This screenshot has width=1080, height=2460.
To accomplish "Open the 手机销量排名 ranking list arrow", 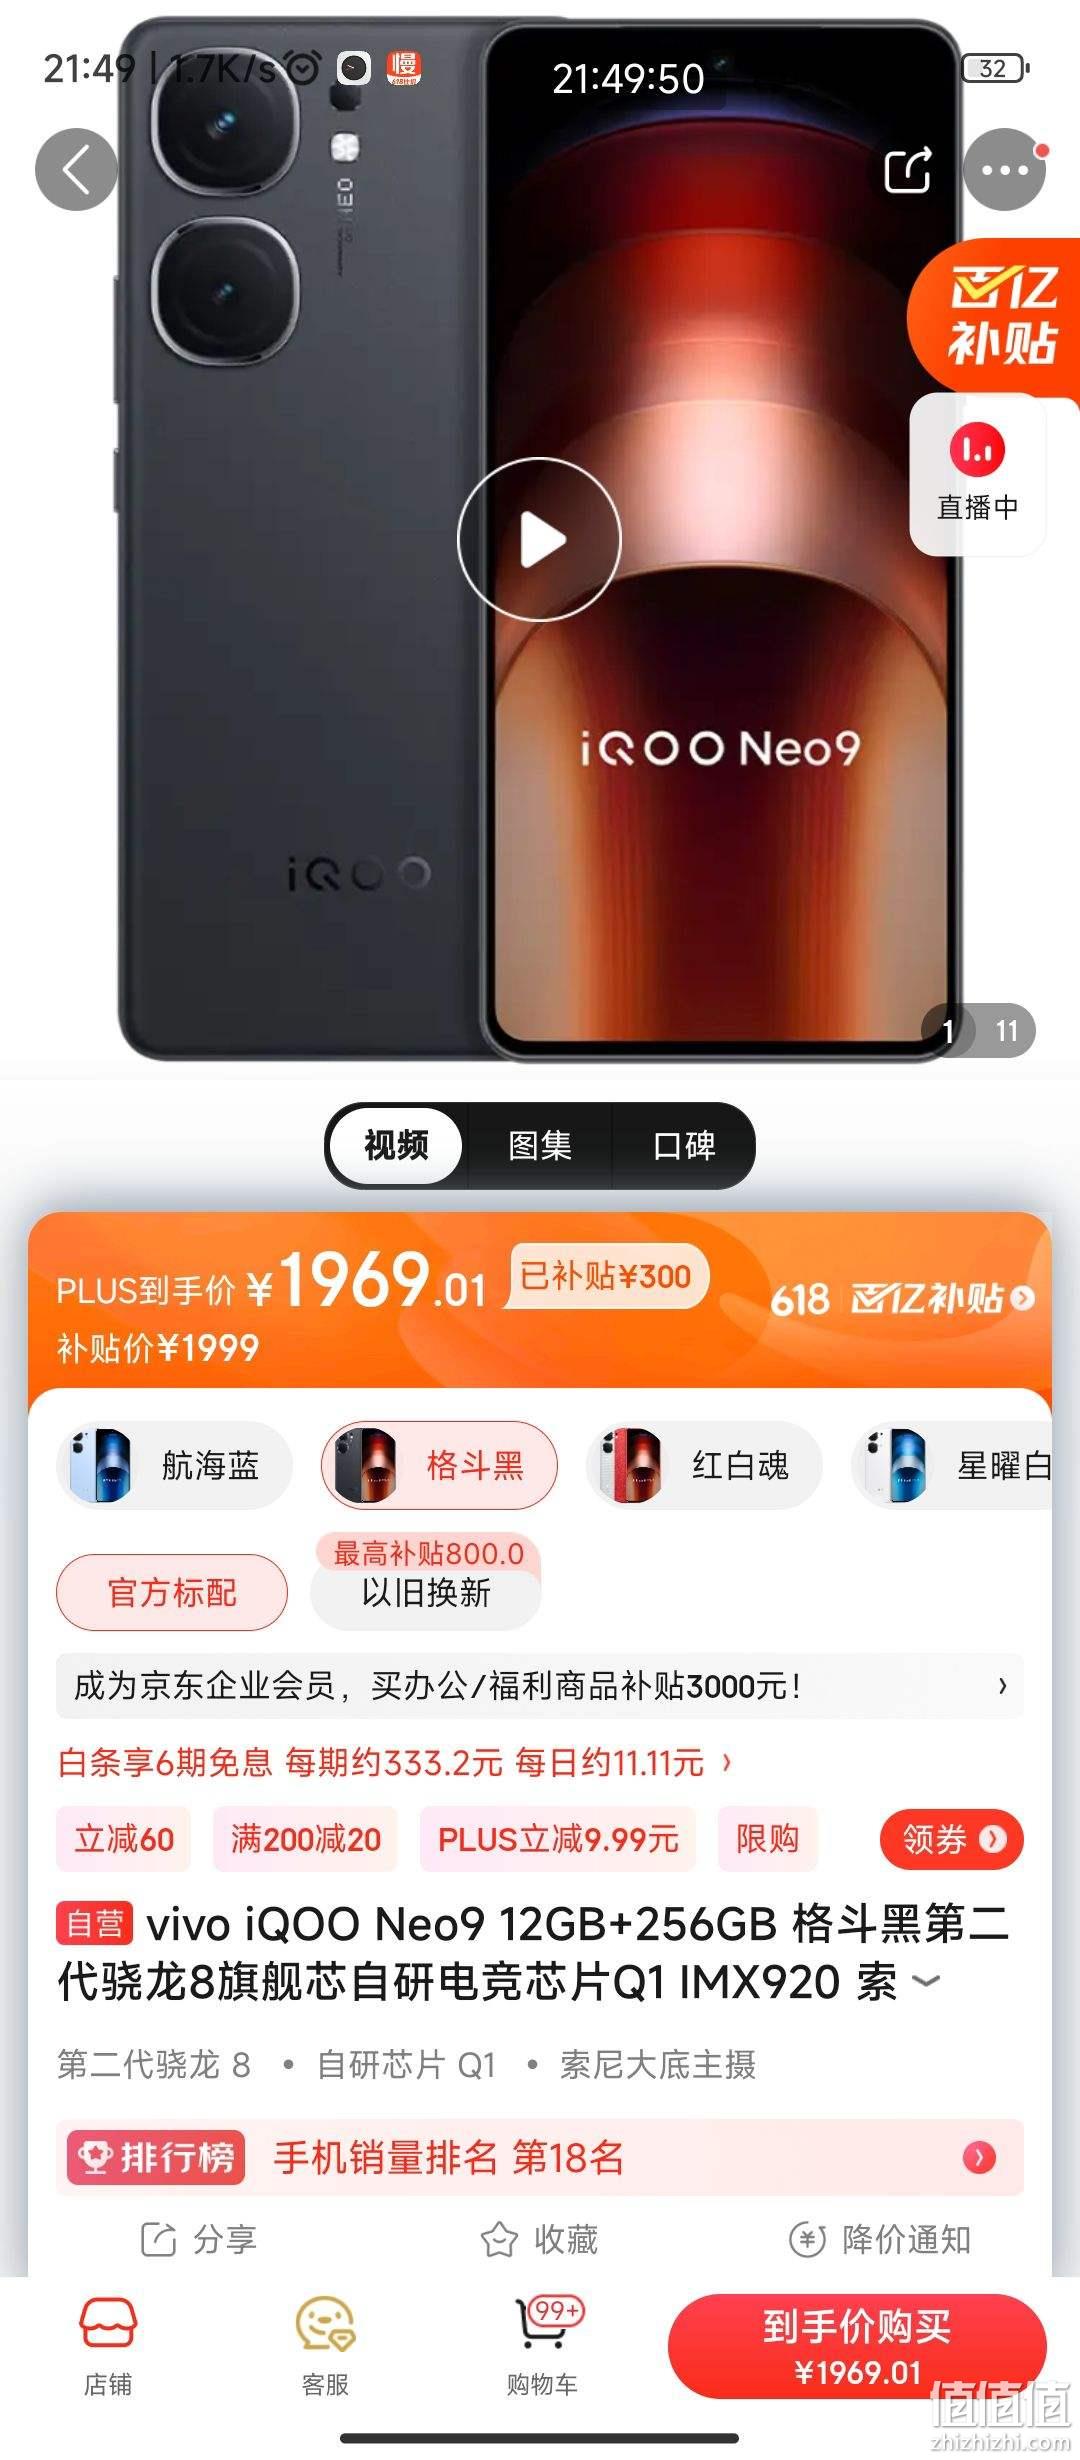I will tap(979, 2158).
